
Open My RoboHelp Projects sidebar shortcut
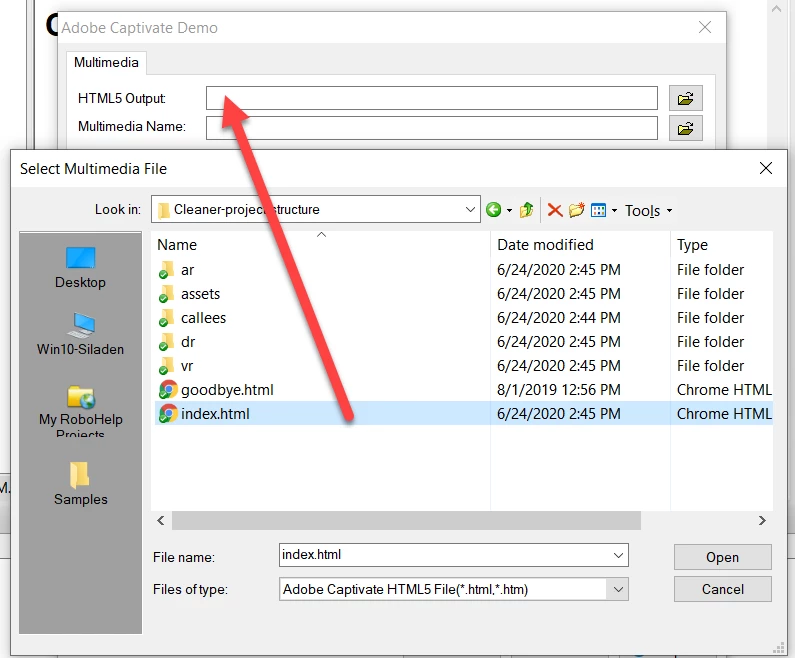tap(80, 411)
